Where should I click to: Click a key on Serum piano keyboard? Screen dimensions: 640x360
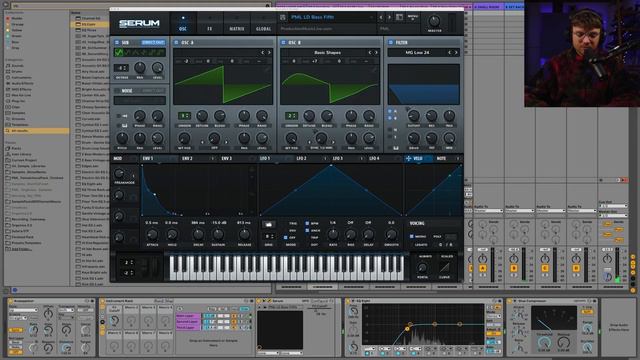coord(287,268)
